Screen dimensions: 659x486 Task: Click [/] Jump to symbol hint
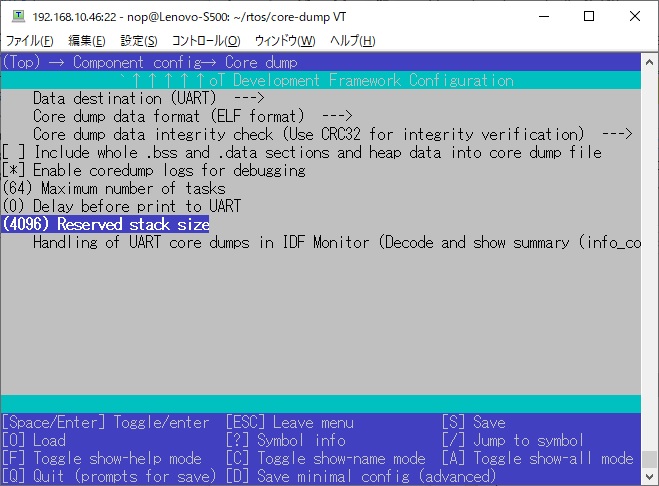[x=513, y=440]
